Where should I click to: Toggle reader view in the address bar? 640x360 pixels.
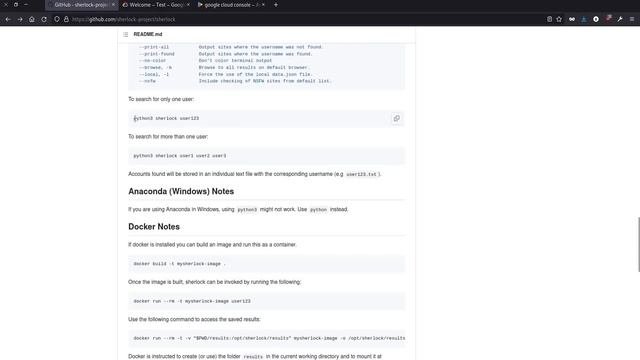tap(549, 19)
